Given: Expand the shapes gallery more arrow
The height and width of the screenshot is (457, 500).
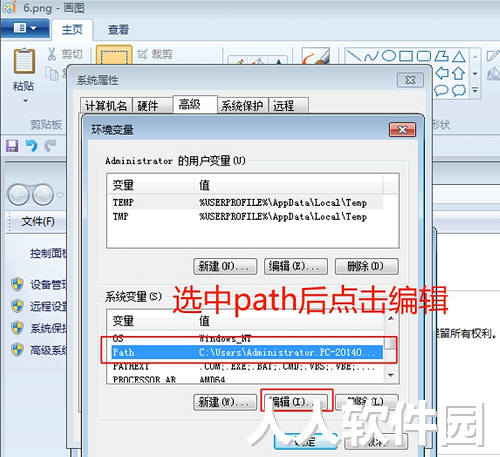Looking at the screenshot, I should (475, 90).
